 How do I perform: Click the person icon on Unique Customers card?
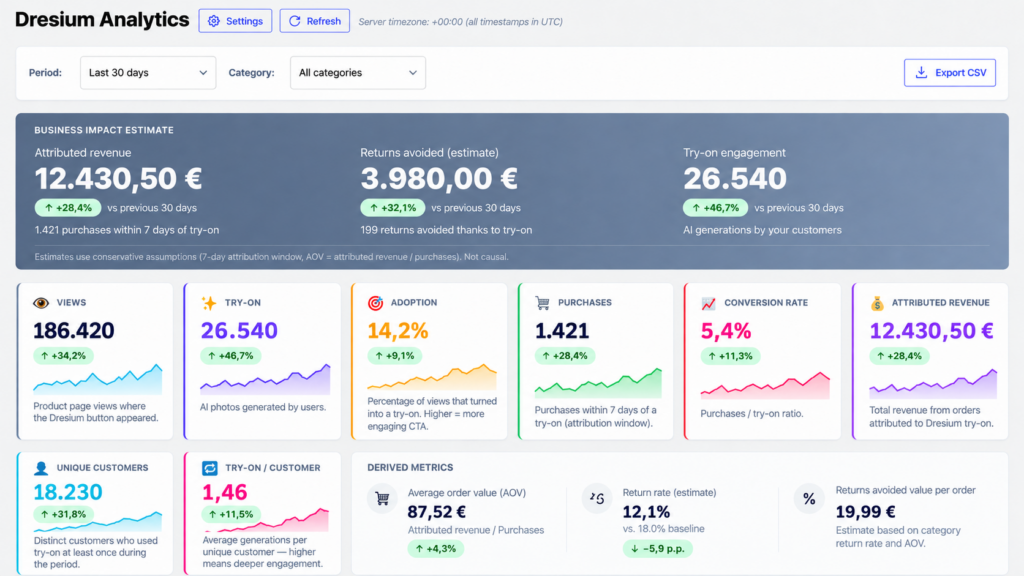click(41, 468)
